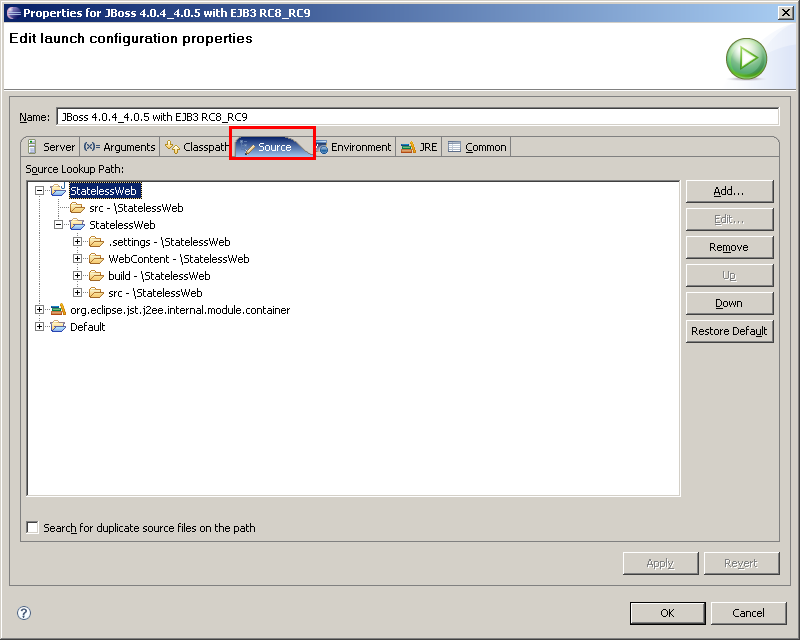800x640 pixels.
Task: Click the build folder icon
Action: 96,276
